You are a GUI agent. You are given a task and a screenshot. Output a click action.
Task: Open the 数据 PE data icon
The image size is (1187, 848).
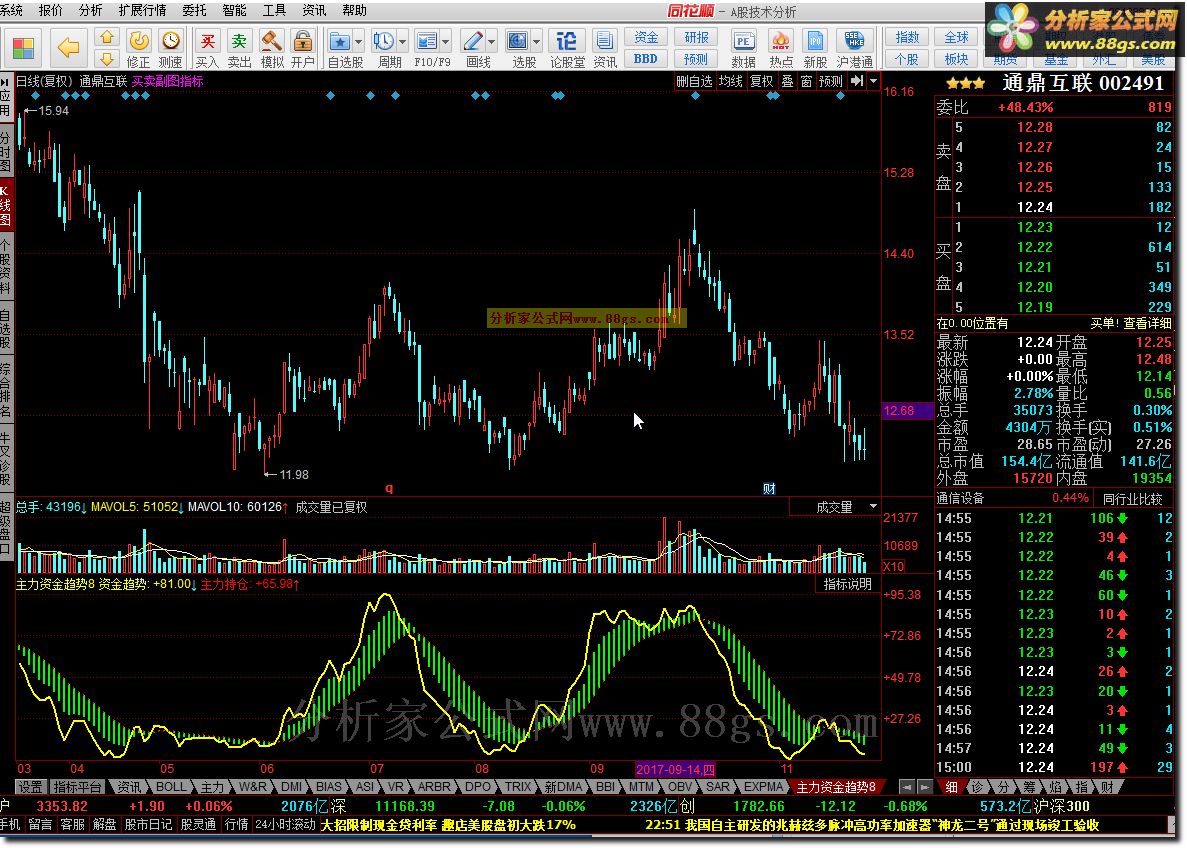[743, 48]
